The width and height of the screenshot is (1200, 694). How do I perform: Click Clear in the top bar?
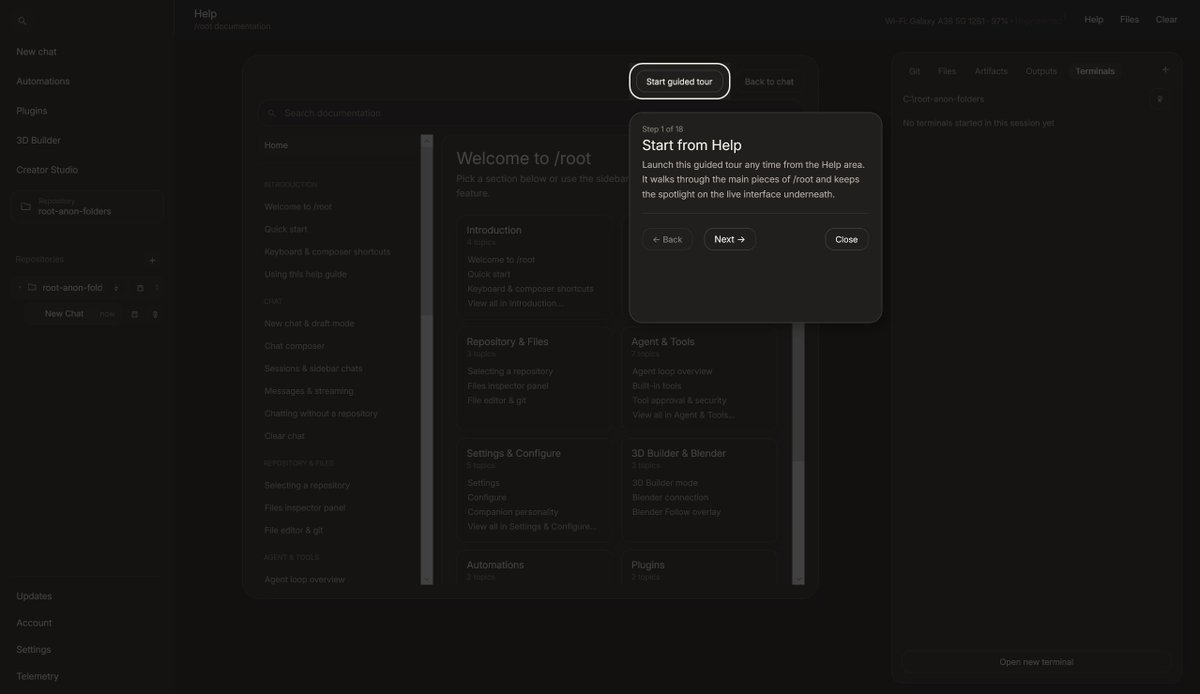(x=1166, y=19)
